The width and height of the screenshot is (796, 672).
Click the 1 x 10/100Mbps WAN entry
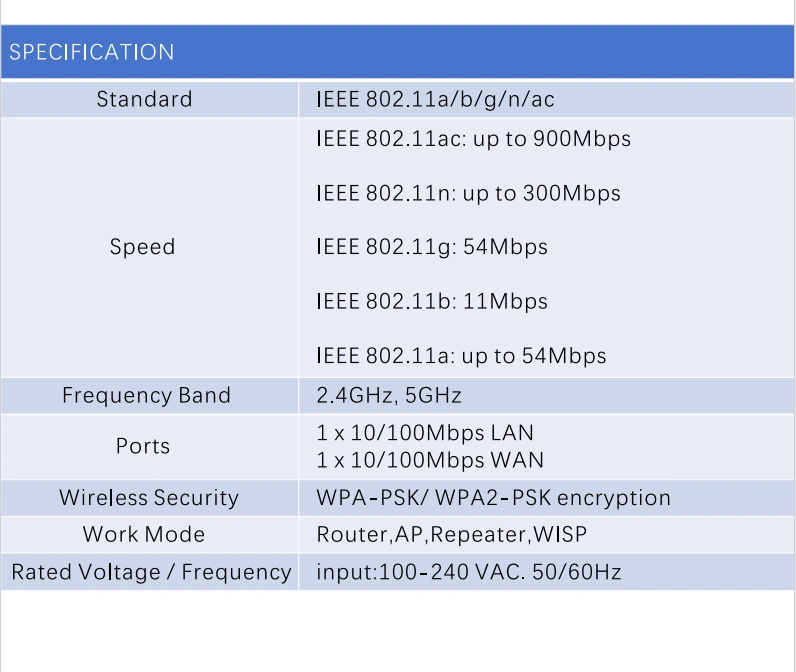click(430, 460)
